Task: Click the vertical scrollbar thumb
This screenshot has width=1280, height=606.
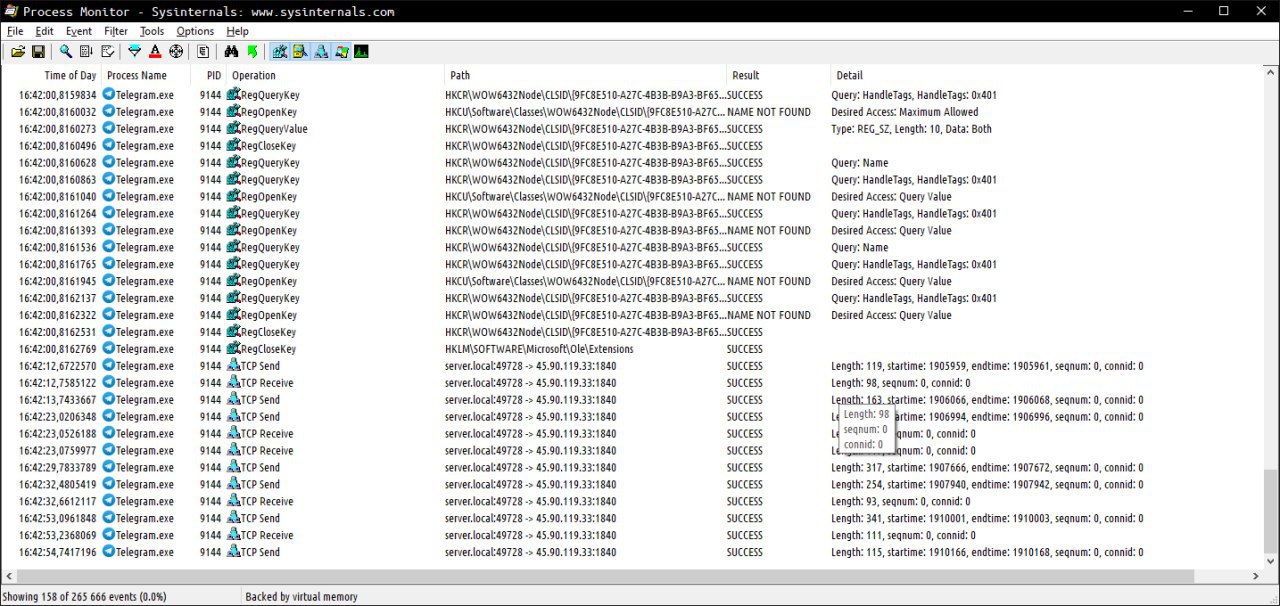Action: (1271, 509)
